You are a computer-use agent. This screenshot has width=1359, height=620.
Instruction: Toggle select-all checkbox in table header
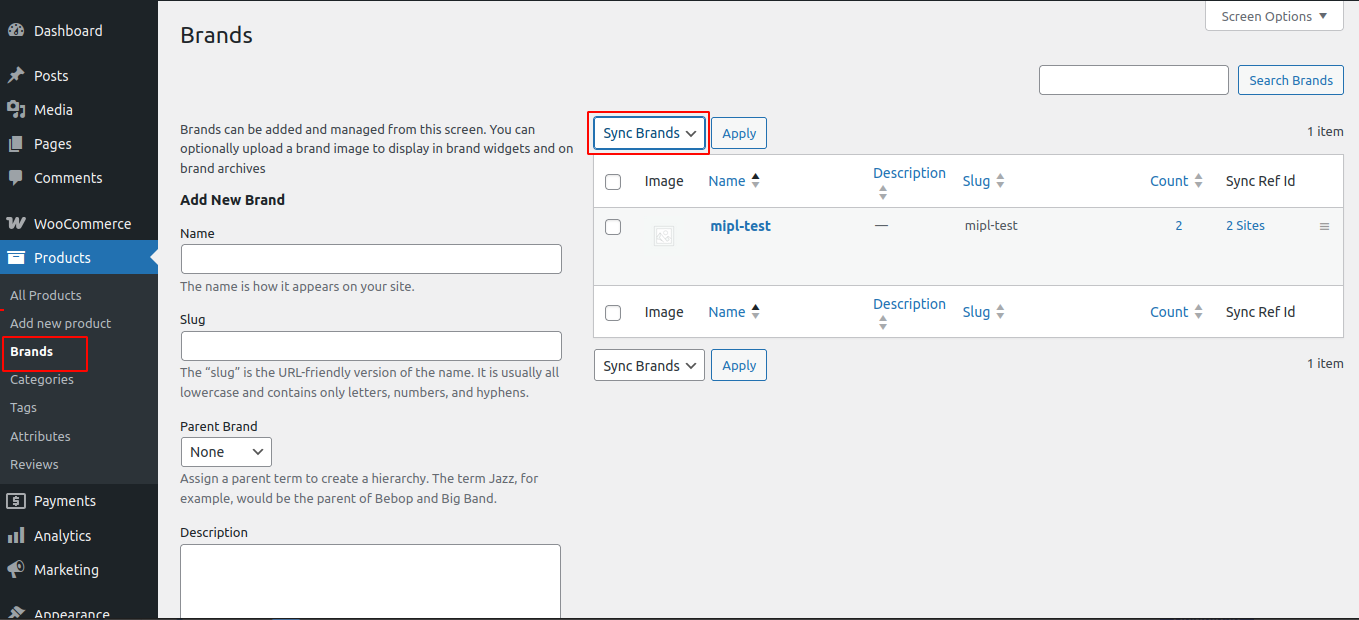click(613, 182)
